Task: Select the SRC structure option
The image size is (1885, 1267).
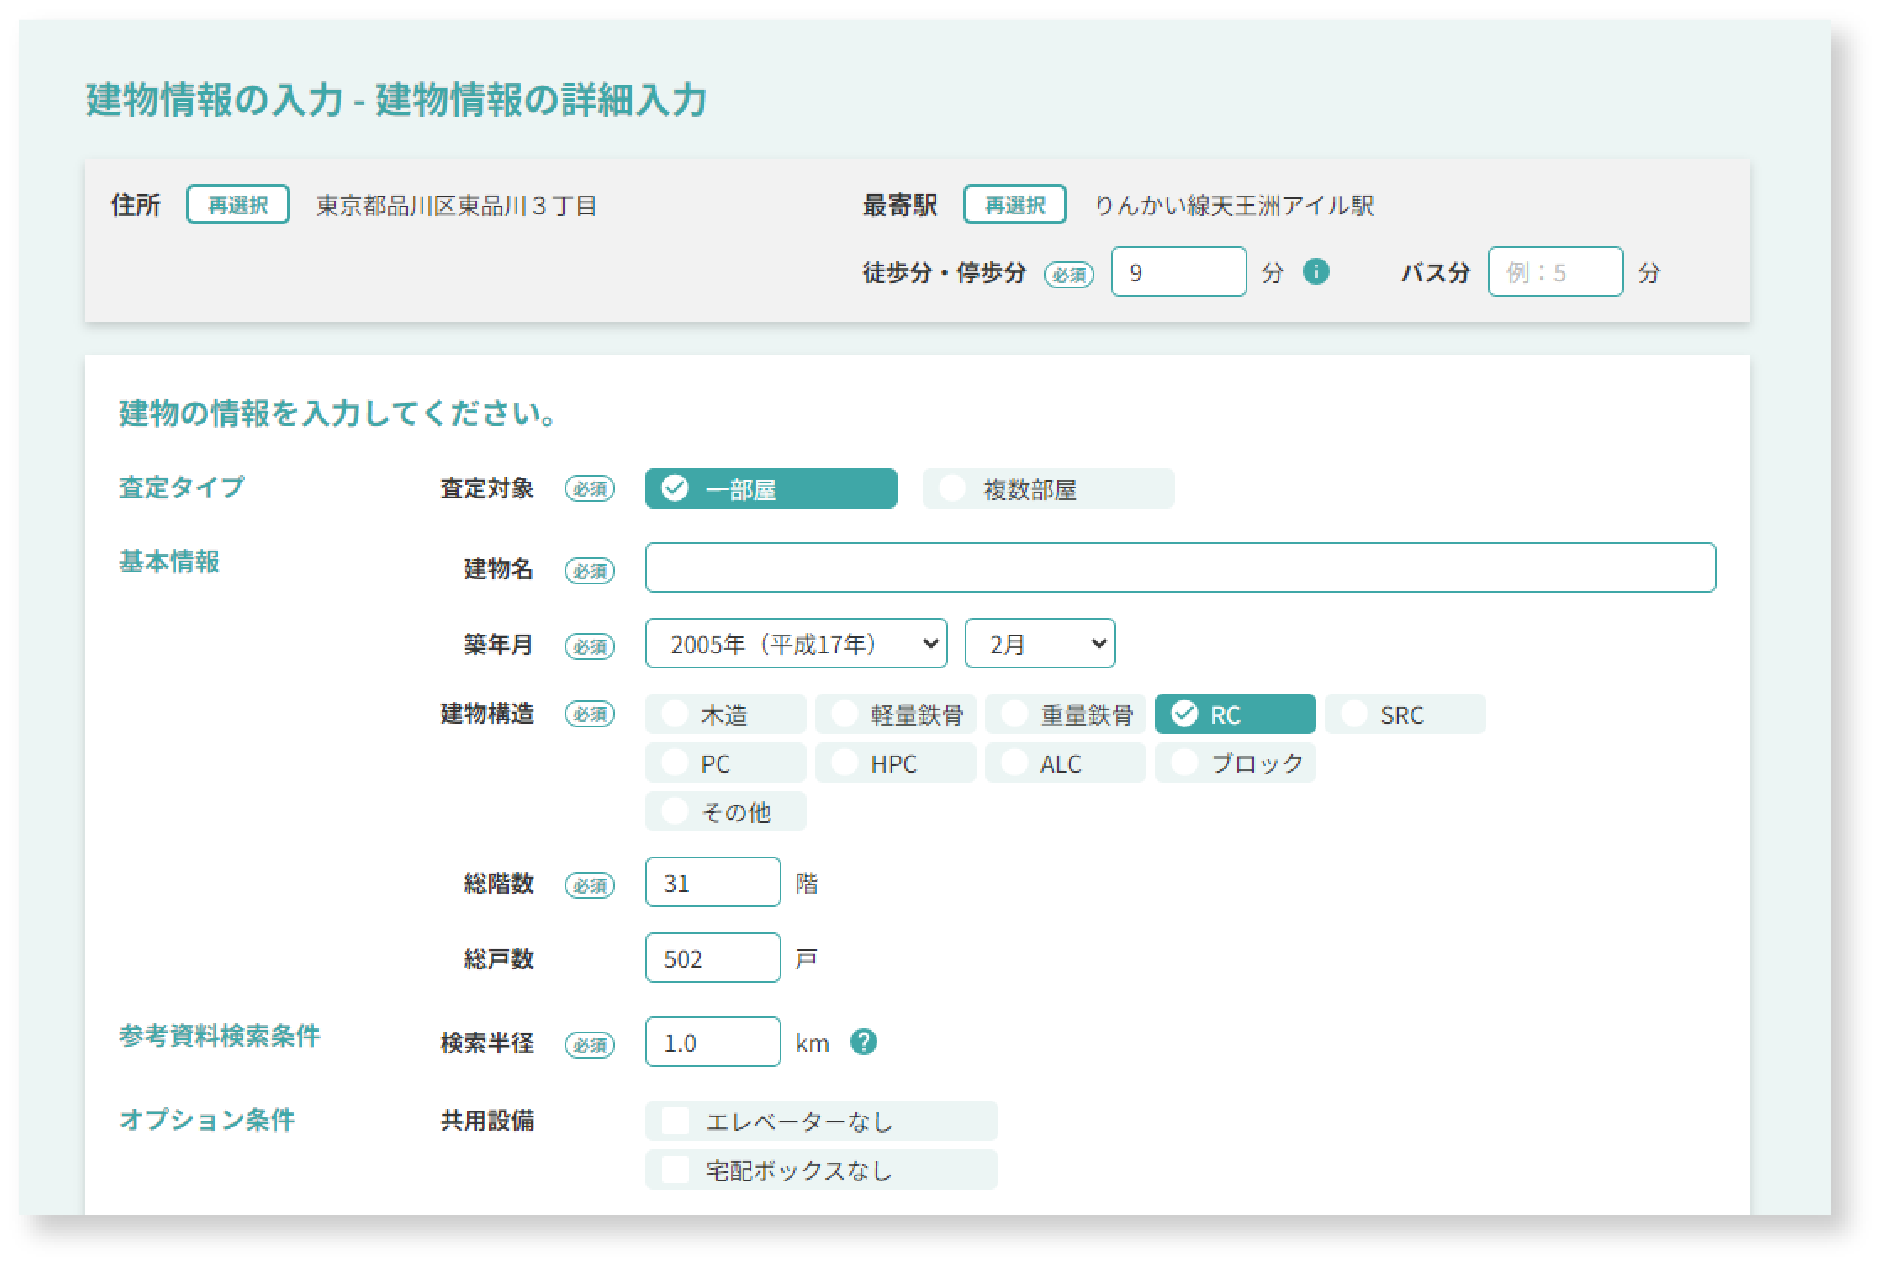Action: click(x=1406, y=714)
